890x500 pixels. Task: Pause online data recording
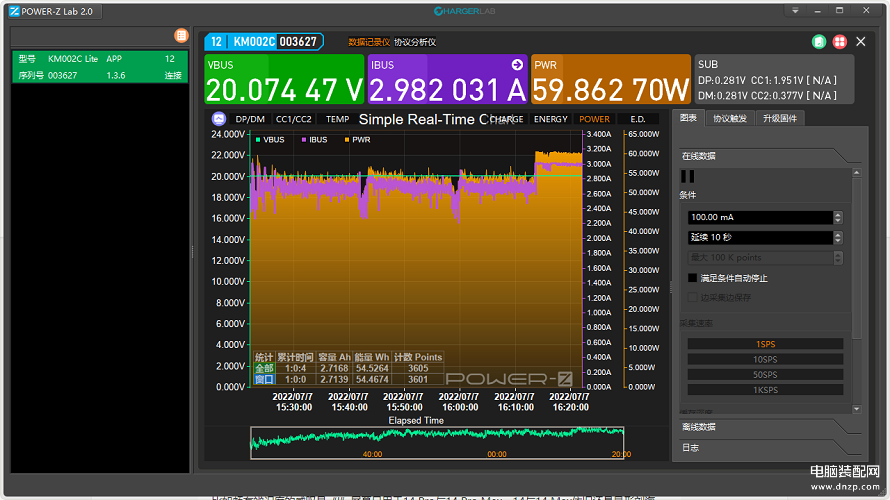[688, 175]
